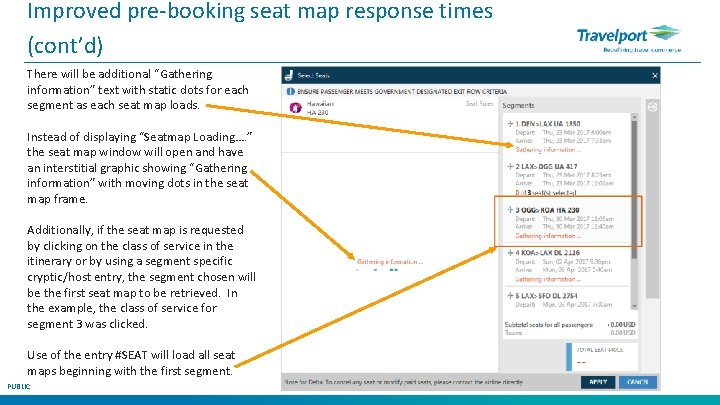Click the Segments panel heading
Viewport: 720px width, 405px height.
pos(518,105)
